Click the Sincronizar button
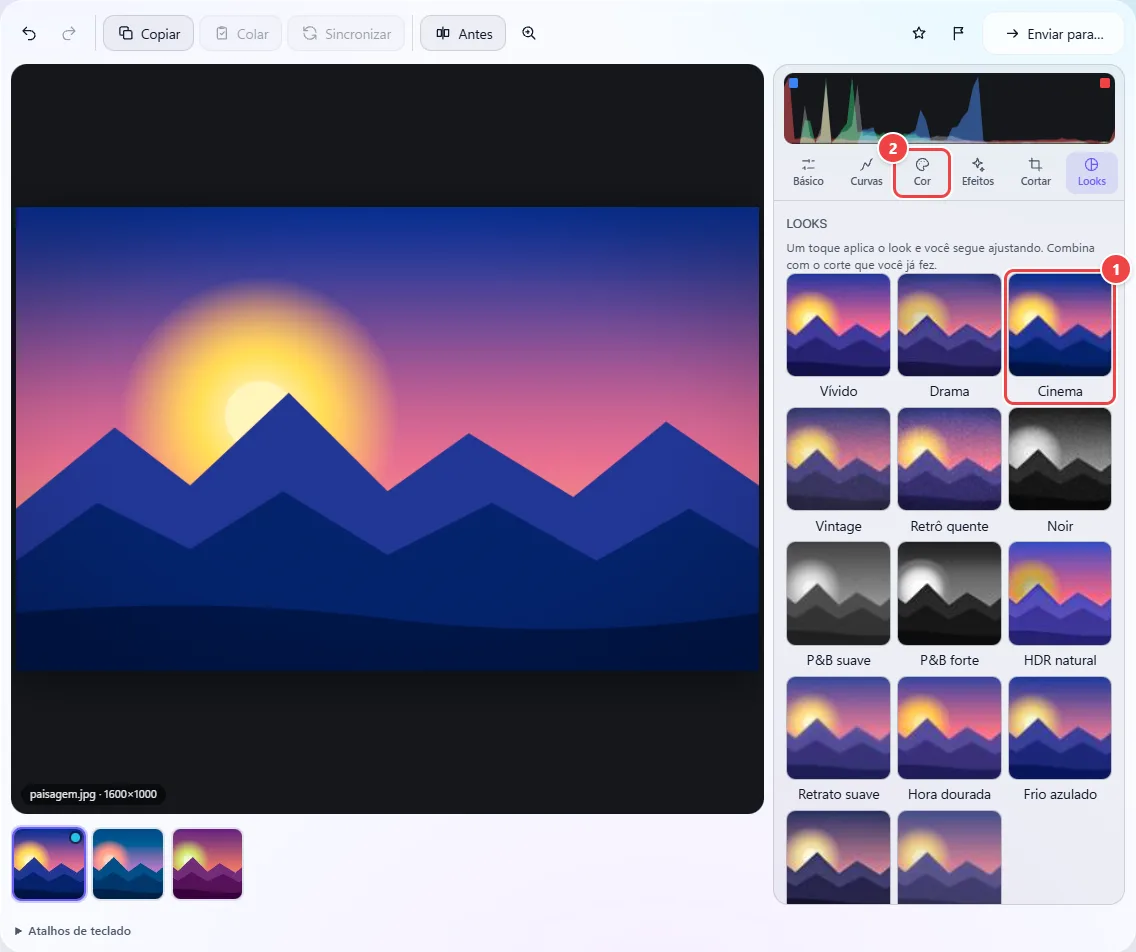 point(346,33)
